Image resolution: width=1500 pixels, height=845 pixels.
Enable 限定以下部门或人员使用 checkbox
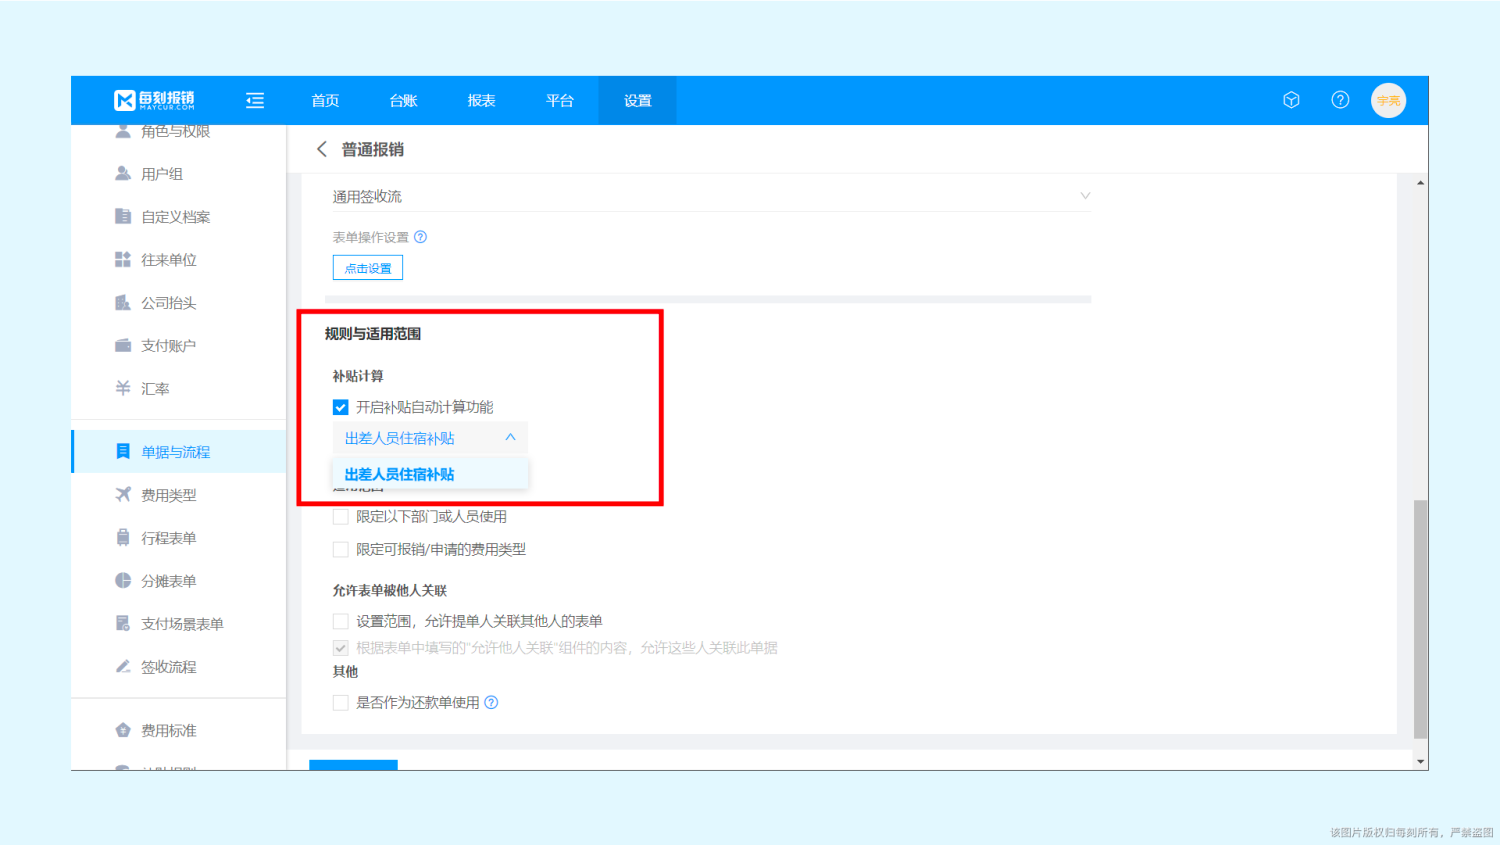341,517
